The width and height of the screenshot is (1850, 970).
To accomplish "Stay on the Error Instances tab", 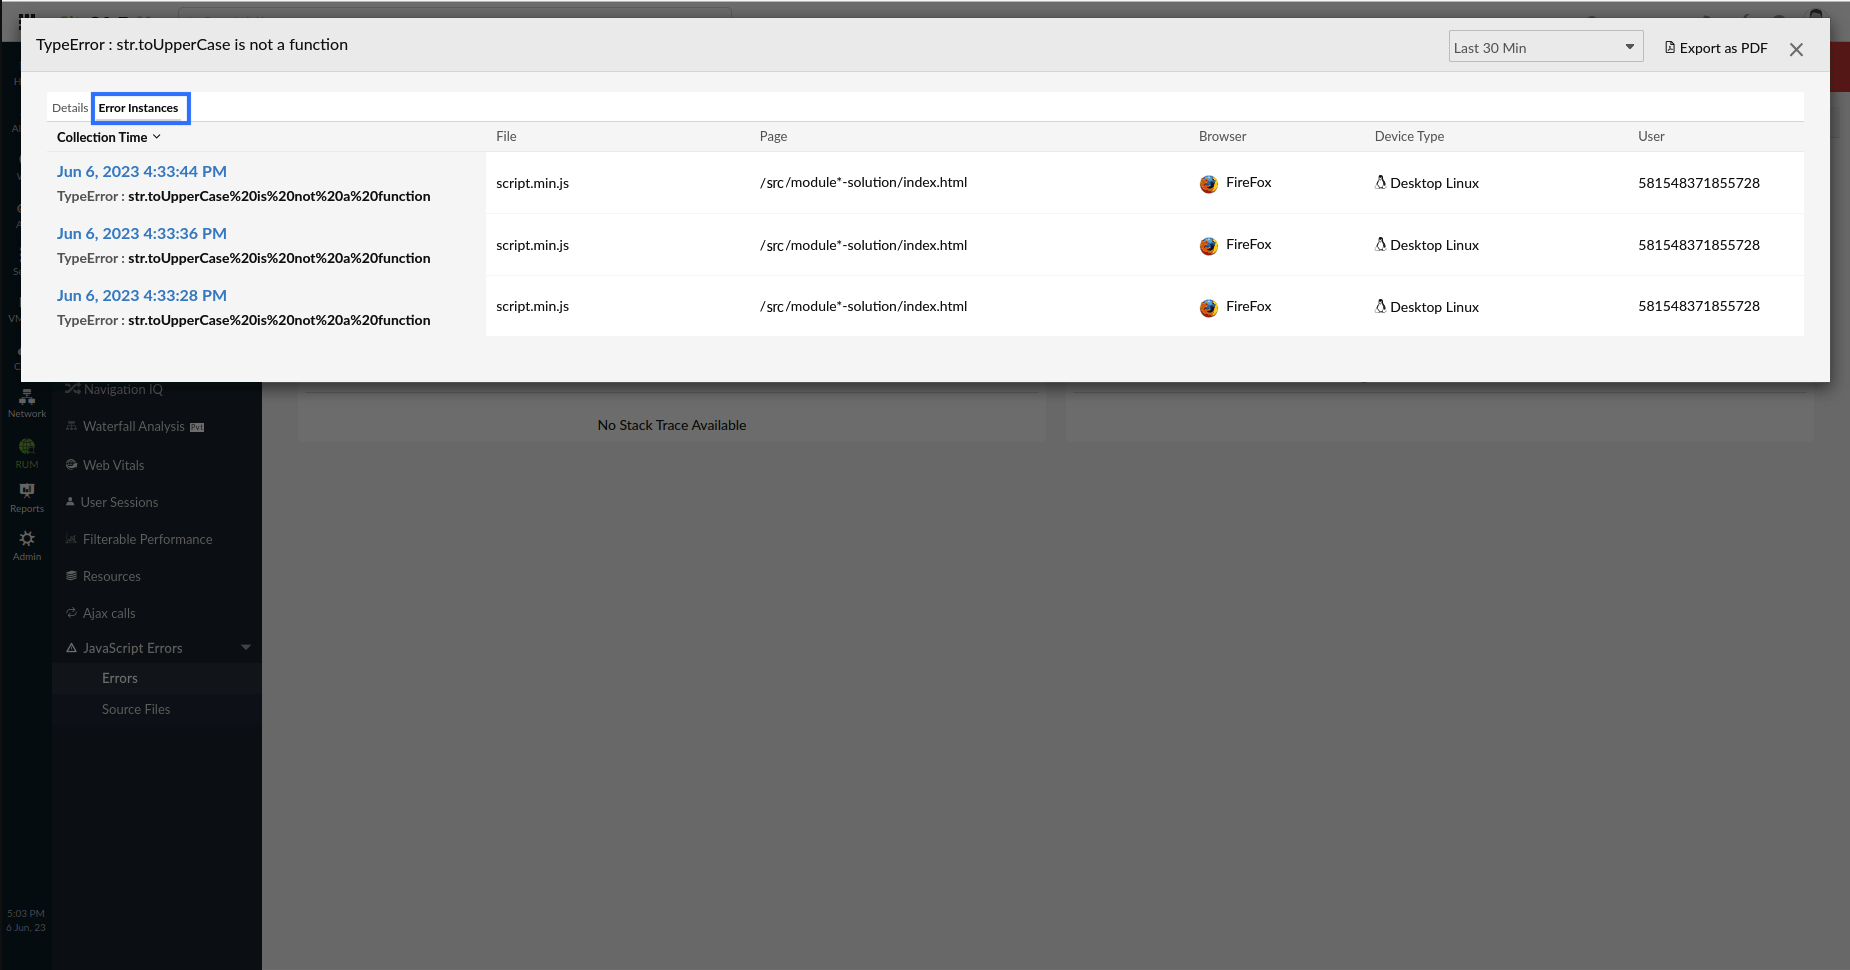I will tap(140, 107).
